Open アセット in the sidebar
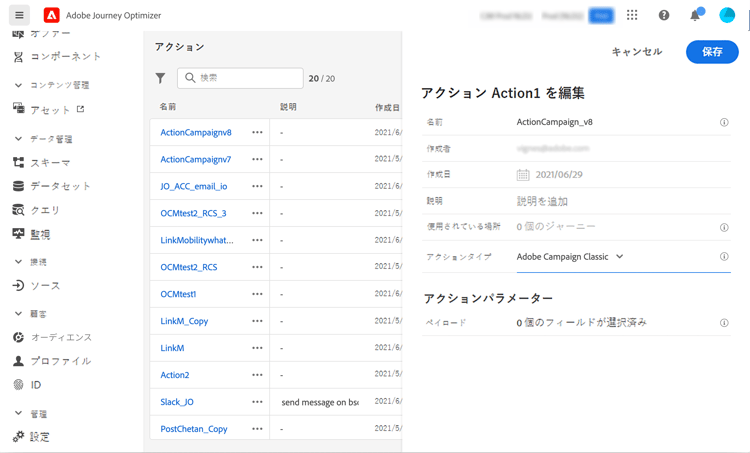Image resolution: width=750 pixels, height=453 pixels. tap(49, 110)
